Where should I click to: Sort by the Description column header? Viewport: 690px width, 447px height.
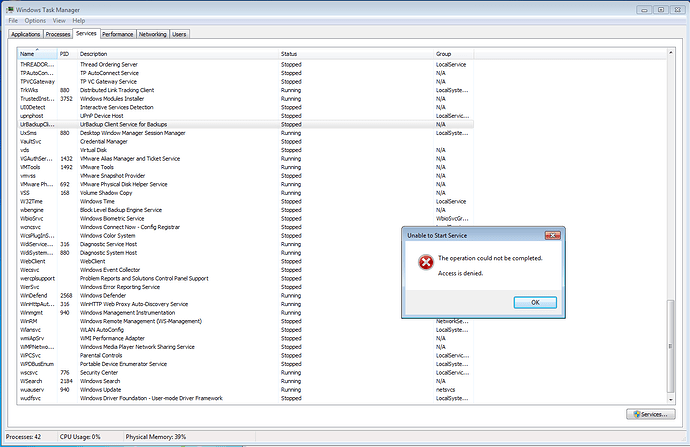coord(178,54)
